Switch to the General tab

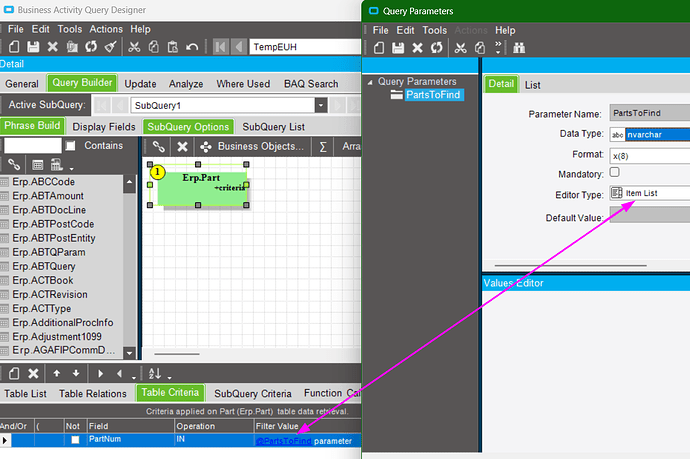(x=22, y=84)
